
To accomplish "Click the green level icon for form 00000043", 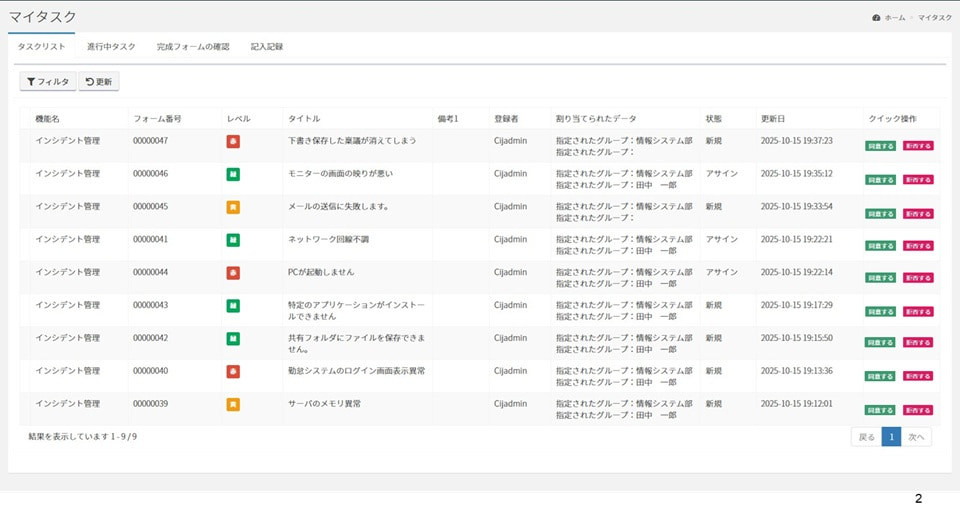I will pos(233,306).
